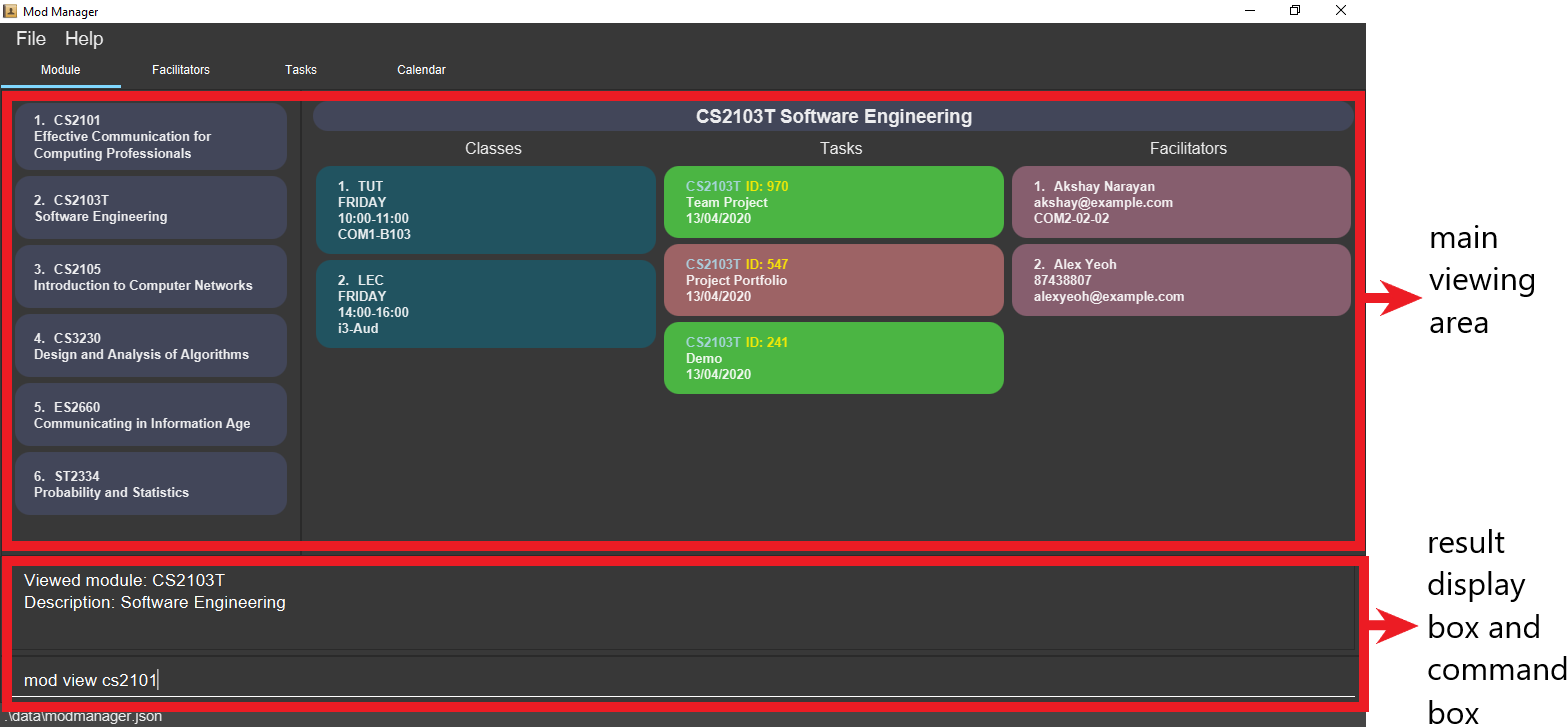Close the Mod Manager window
This screenshot has width=1568, height=727.
point(1341,11)
